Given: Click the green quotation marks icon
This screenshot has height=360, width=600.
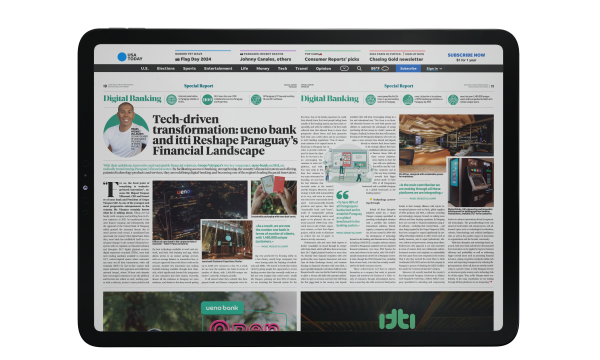Looking at the screenshot, I should tap(342, 195).
